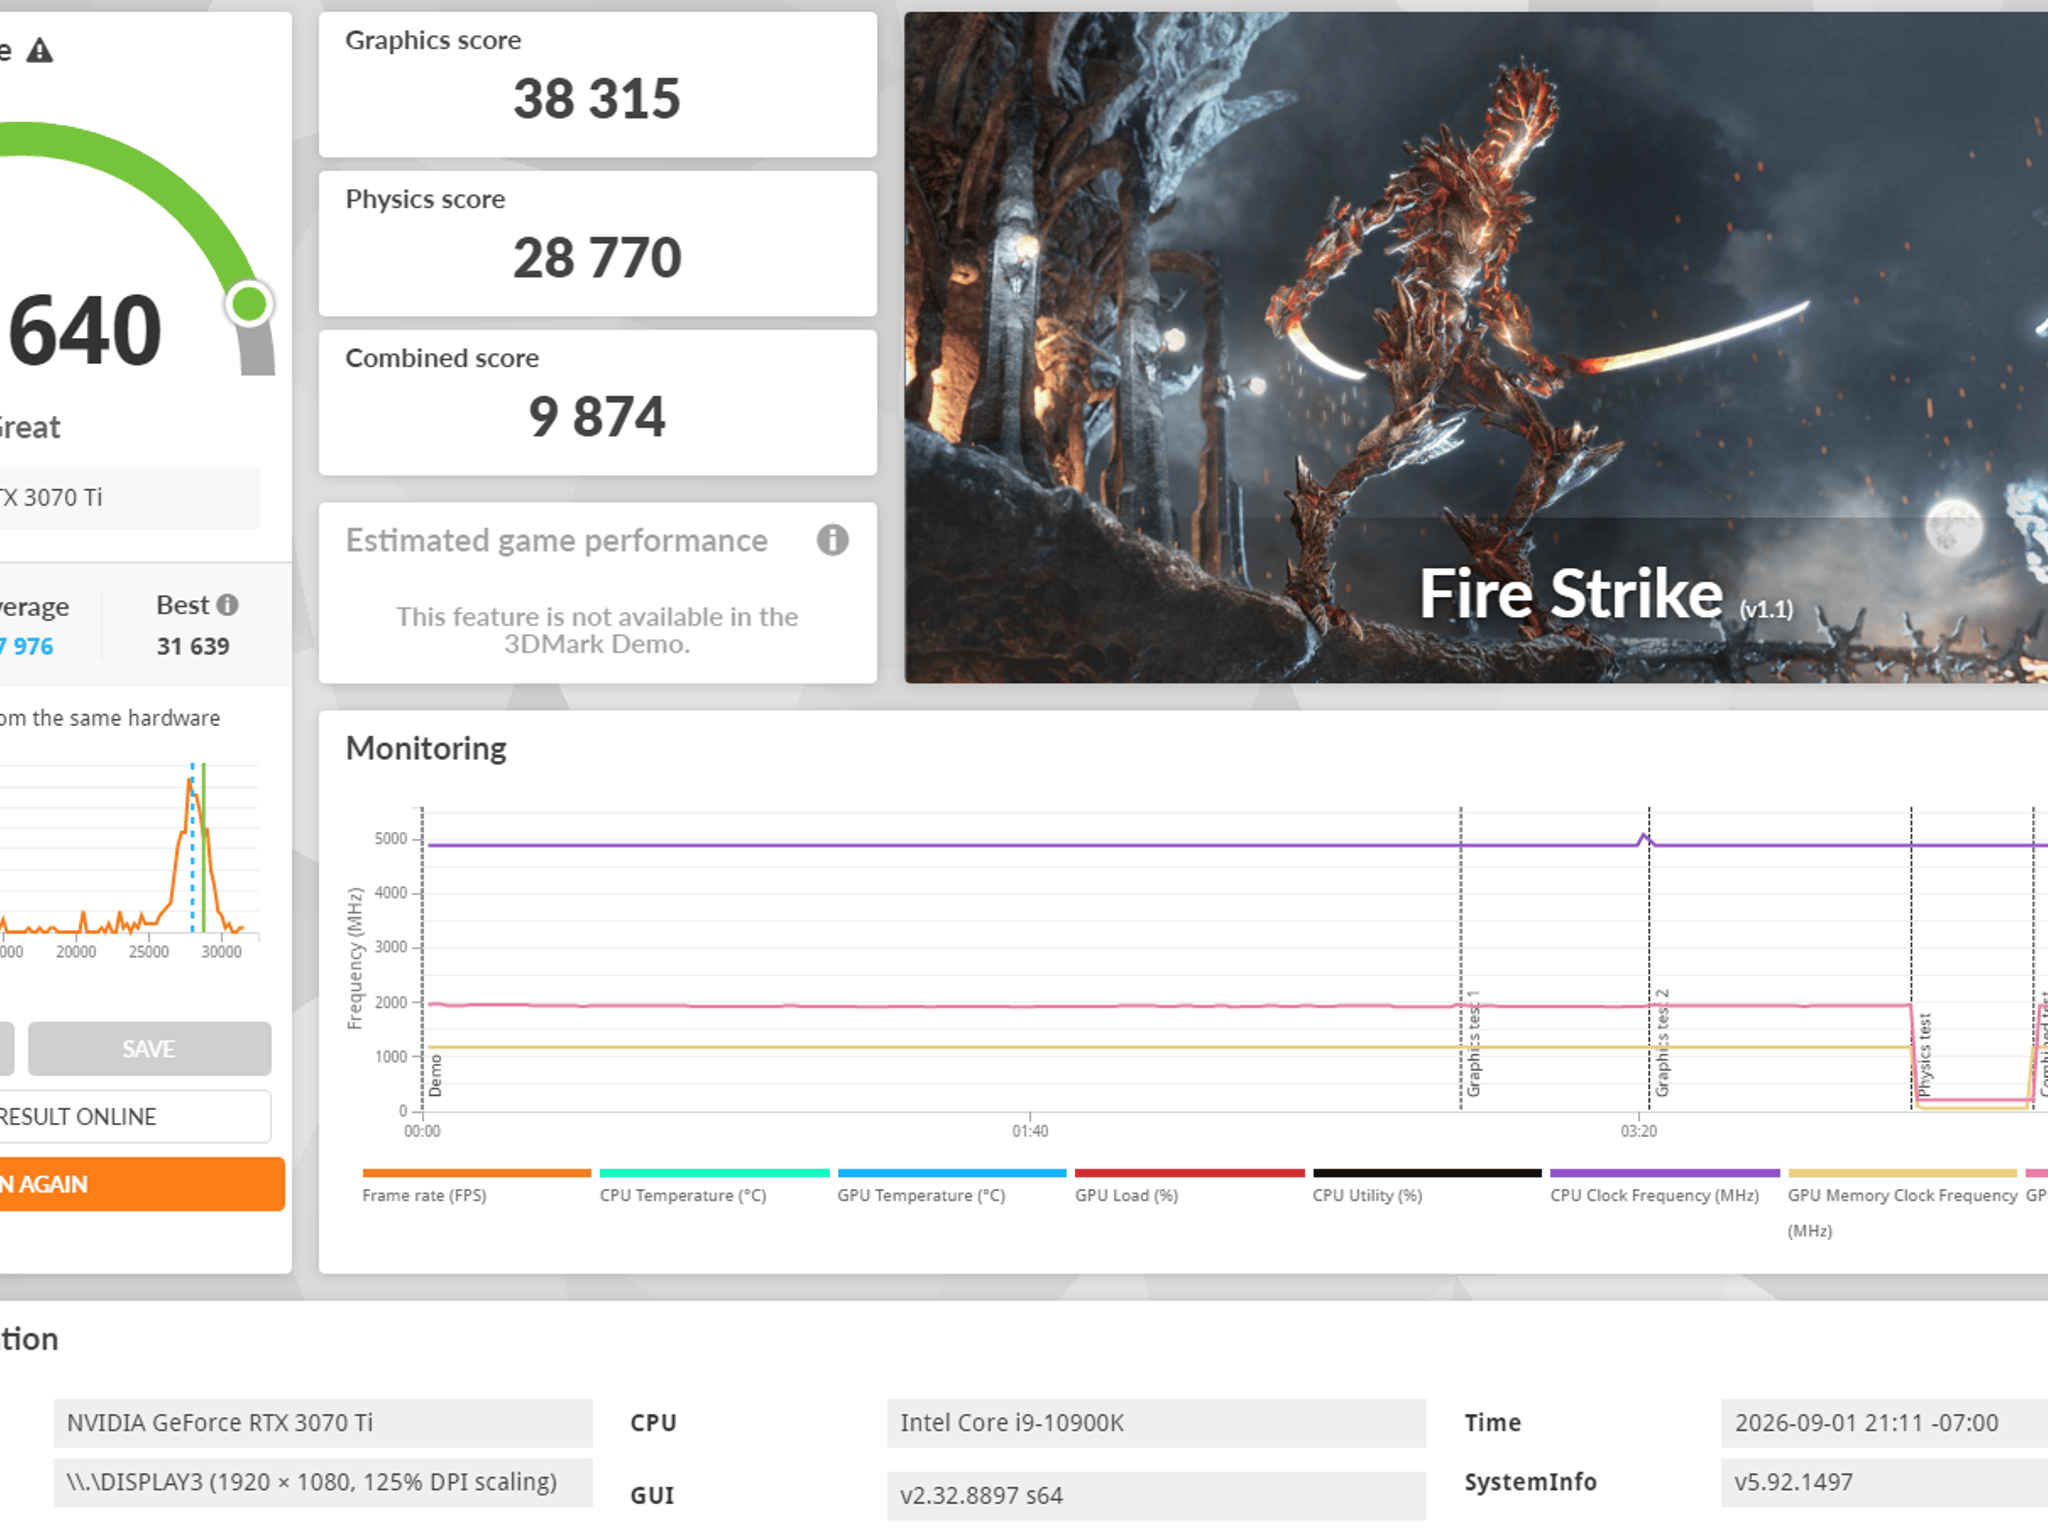The width and height of the screenshot is (2048, 1536).
Task: Click the 20000 label under the histogram
Action: (x=76, y=951)
